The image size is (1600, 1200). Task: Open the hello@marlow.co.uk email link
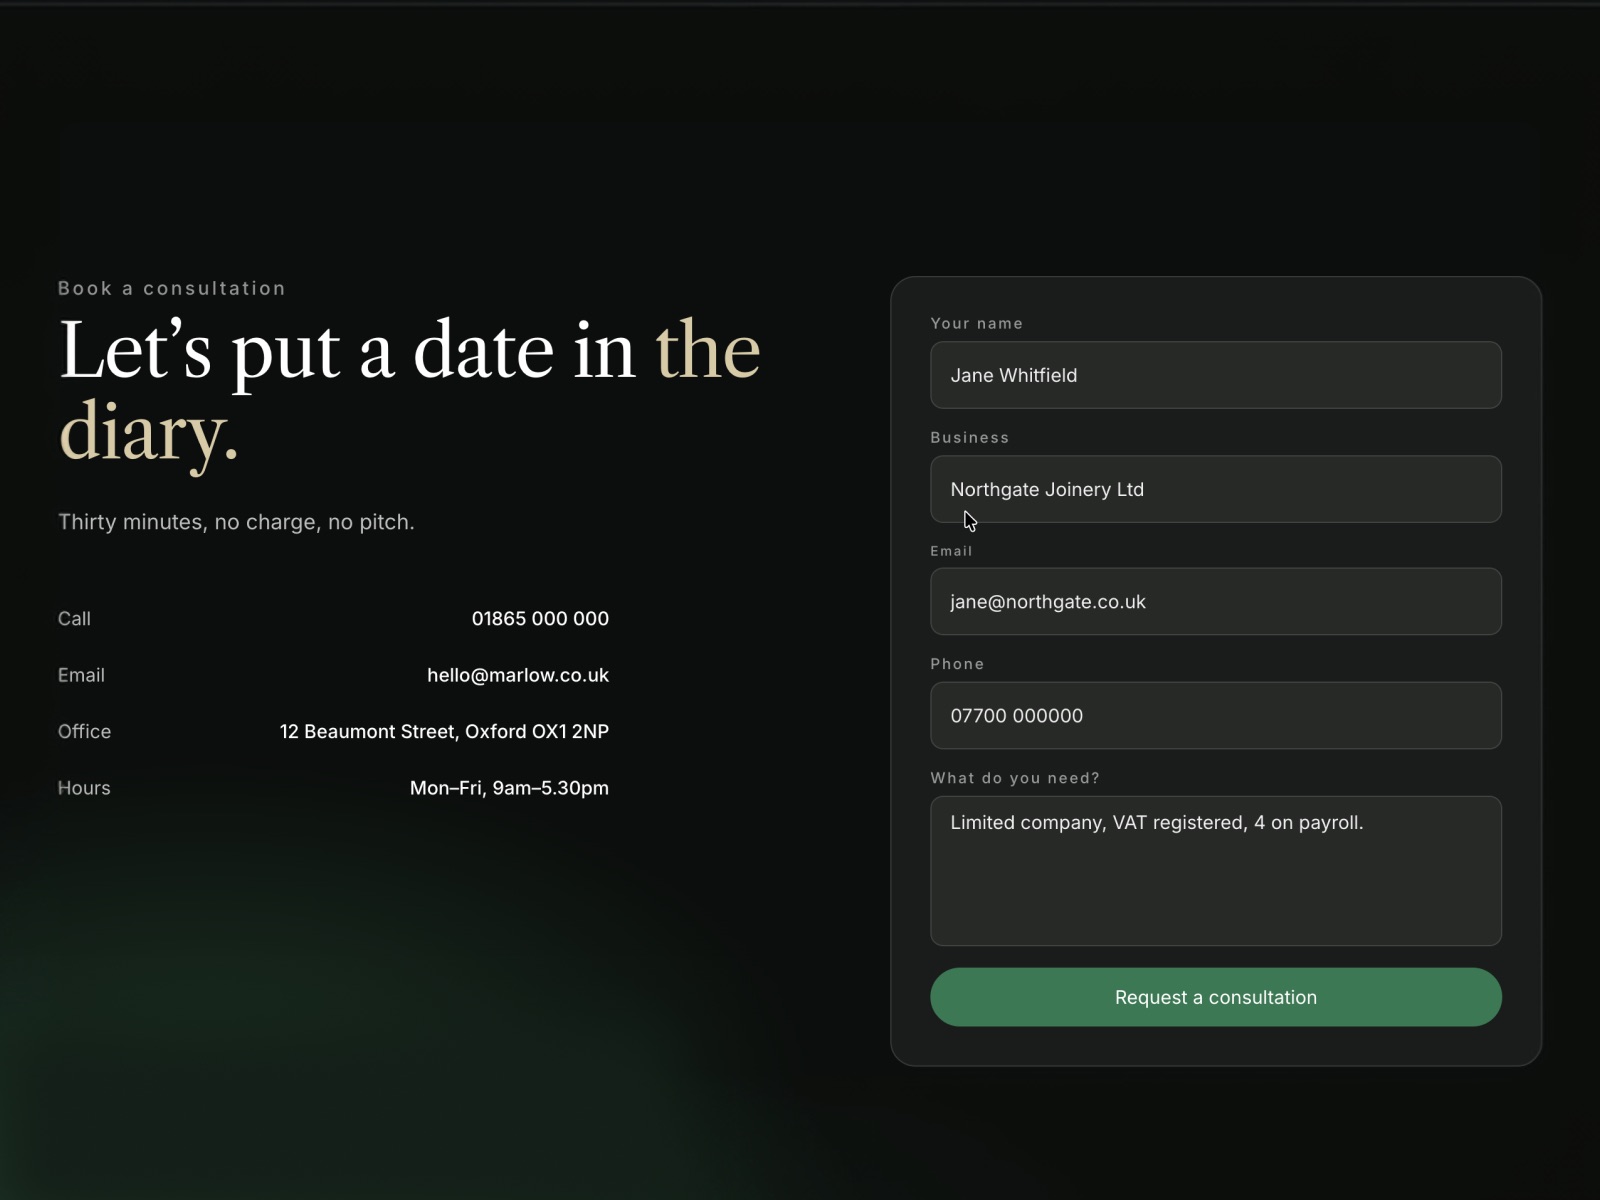518,675
